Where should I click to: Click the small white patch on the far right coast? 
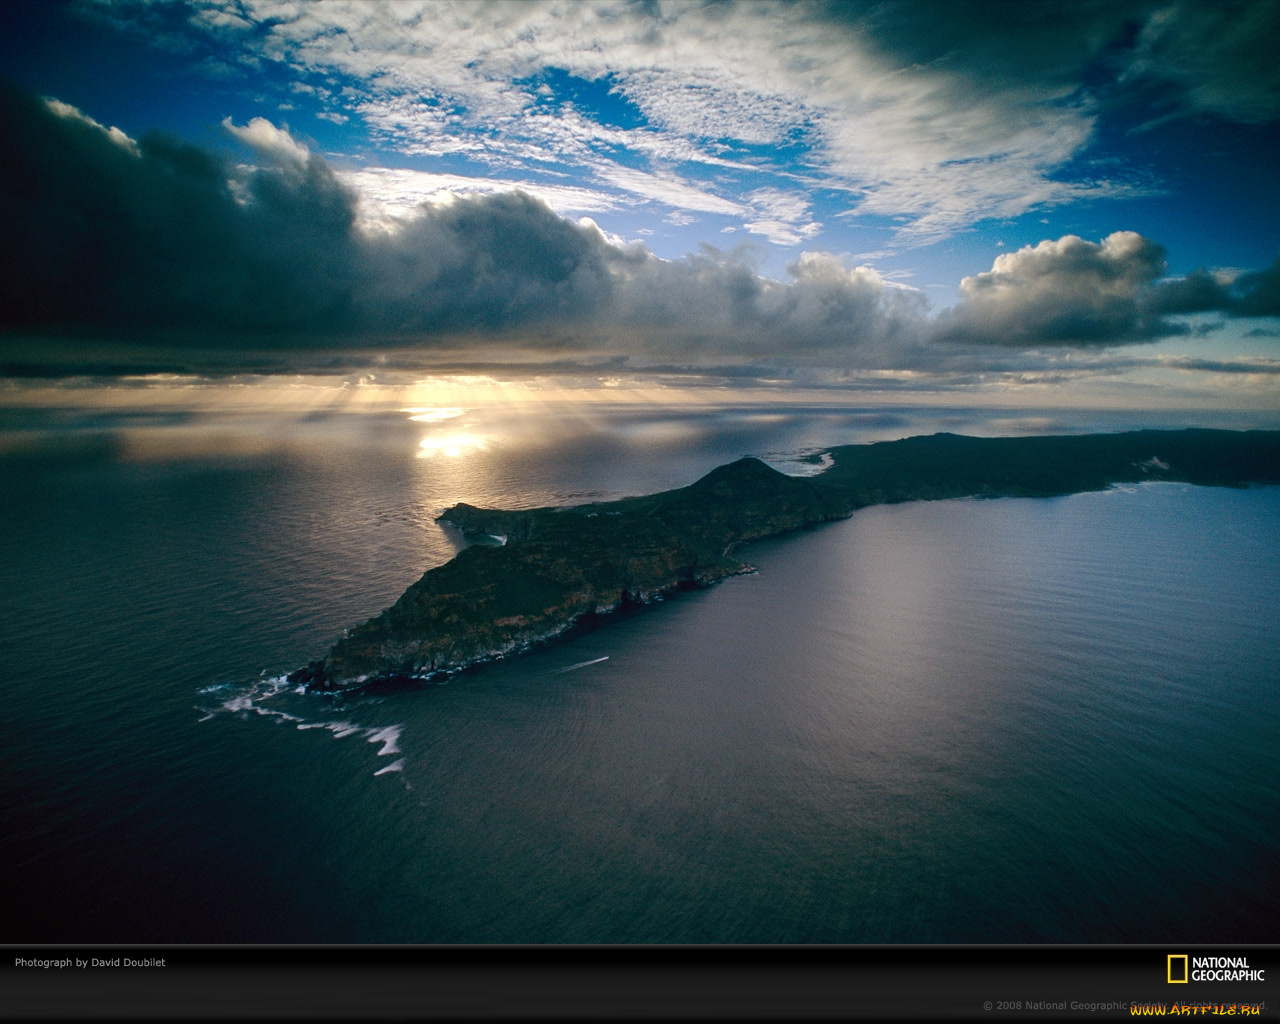click(1155, 464)
